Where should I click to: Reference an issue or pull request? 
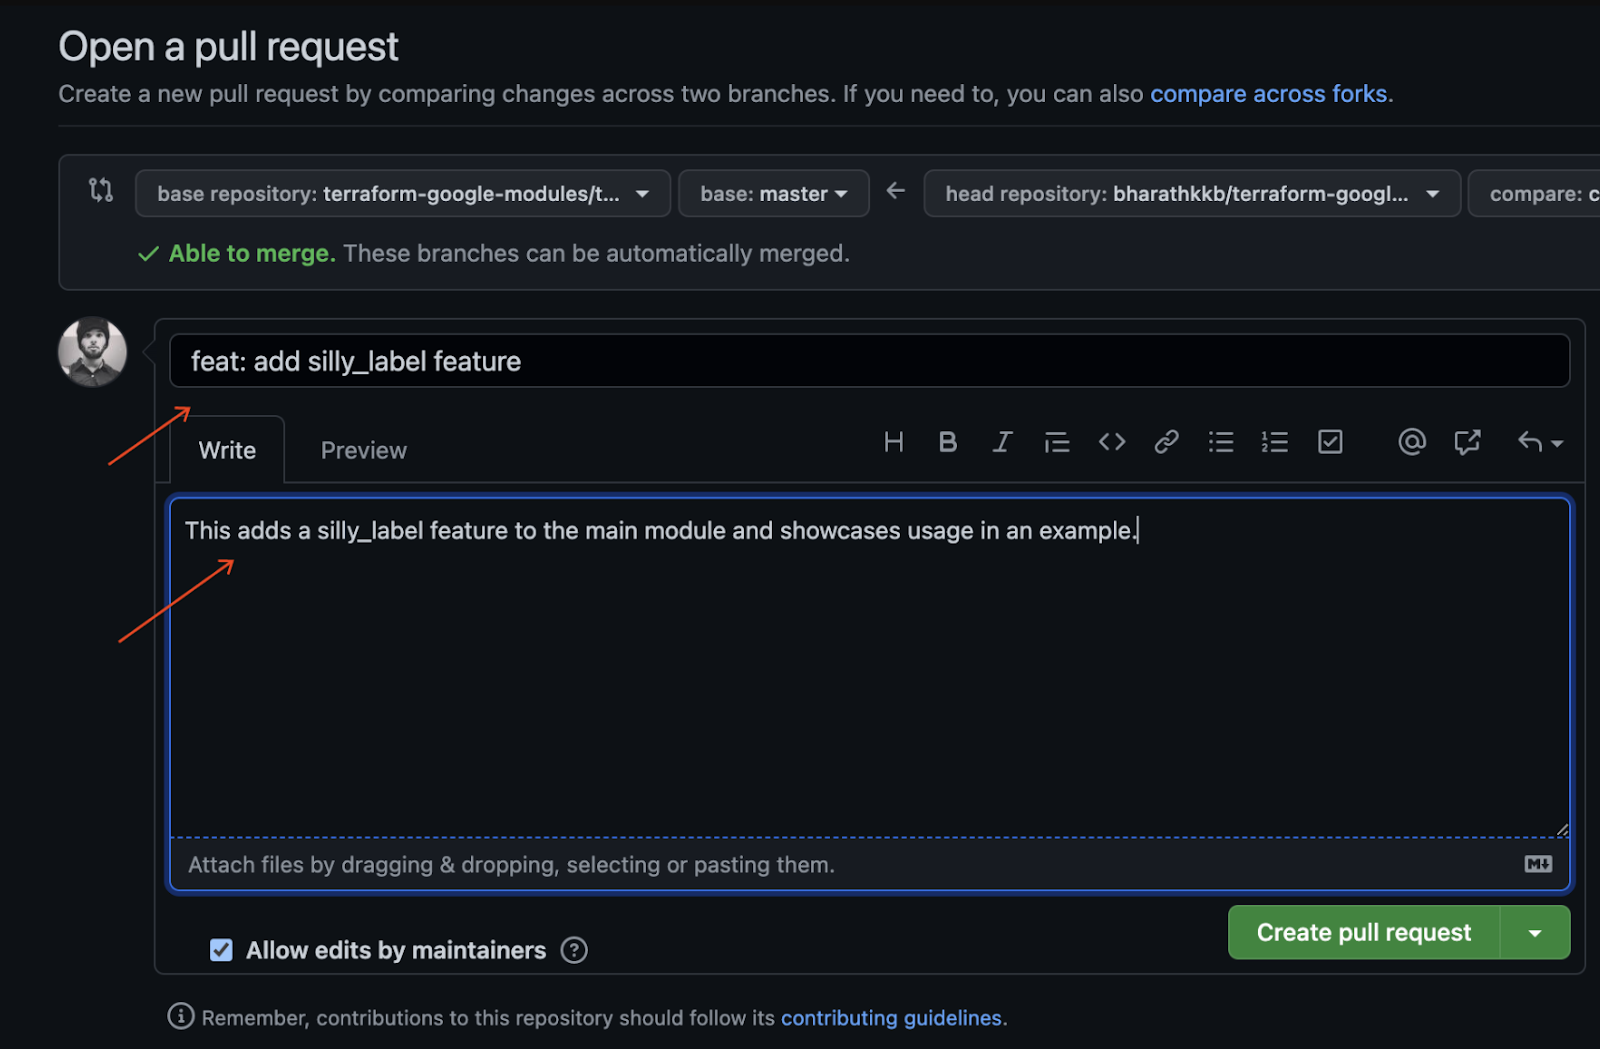1466,442
